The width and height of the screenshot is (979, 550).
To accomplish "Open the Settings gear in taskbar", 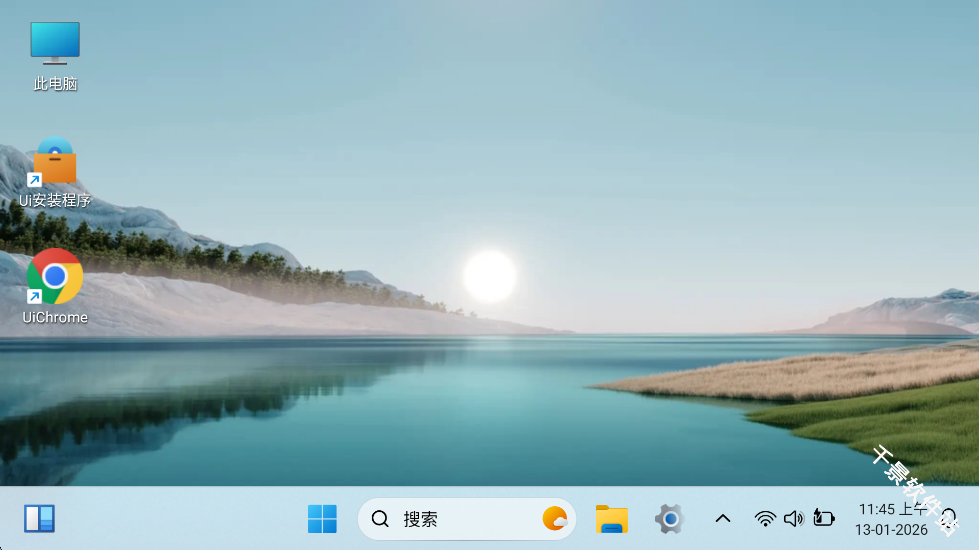I will click(x=669, y=519).
